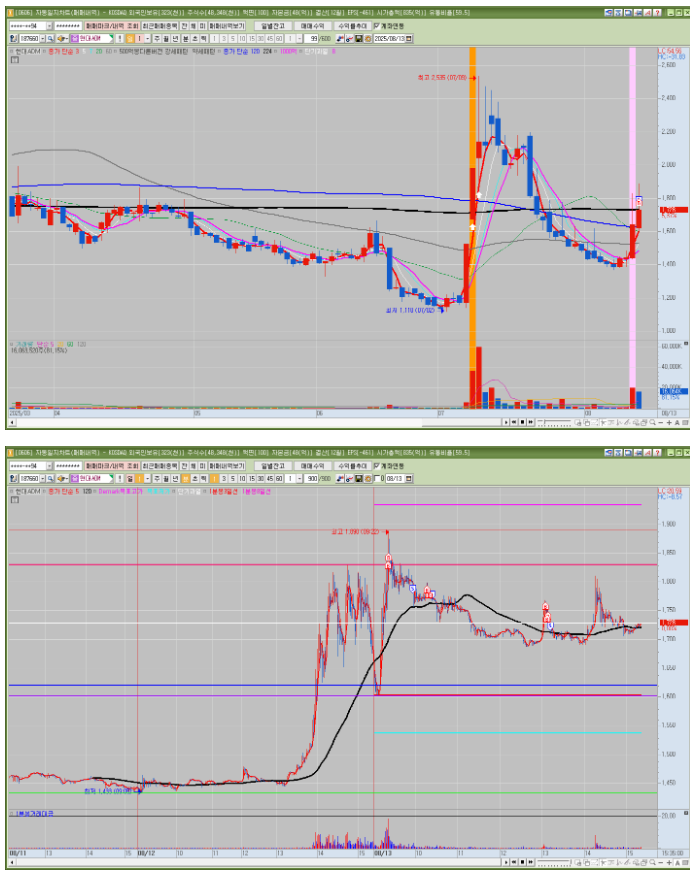Image resolution: width=690 pixels, height=878 pixels.
Task: Open the stock code 187660 dropdown arrow in bottom window
Action: pyautogui.click(x=43, y=479)
